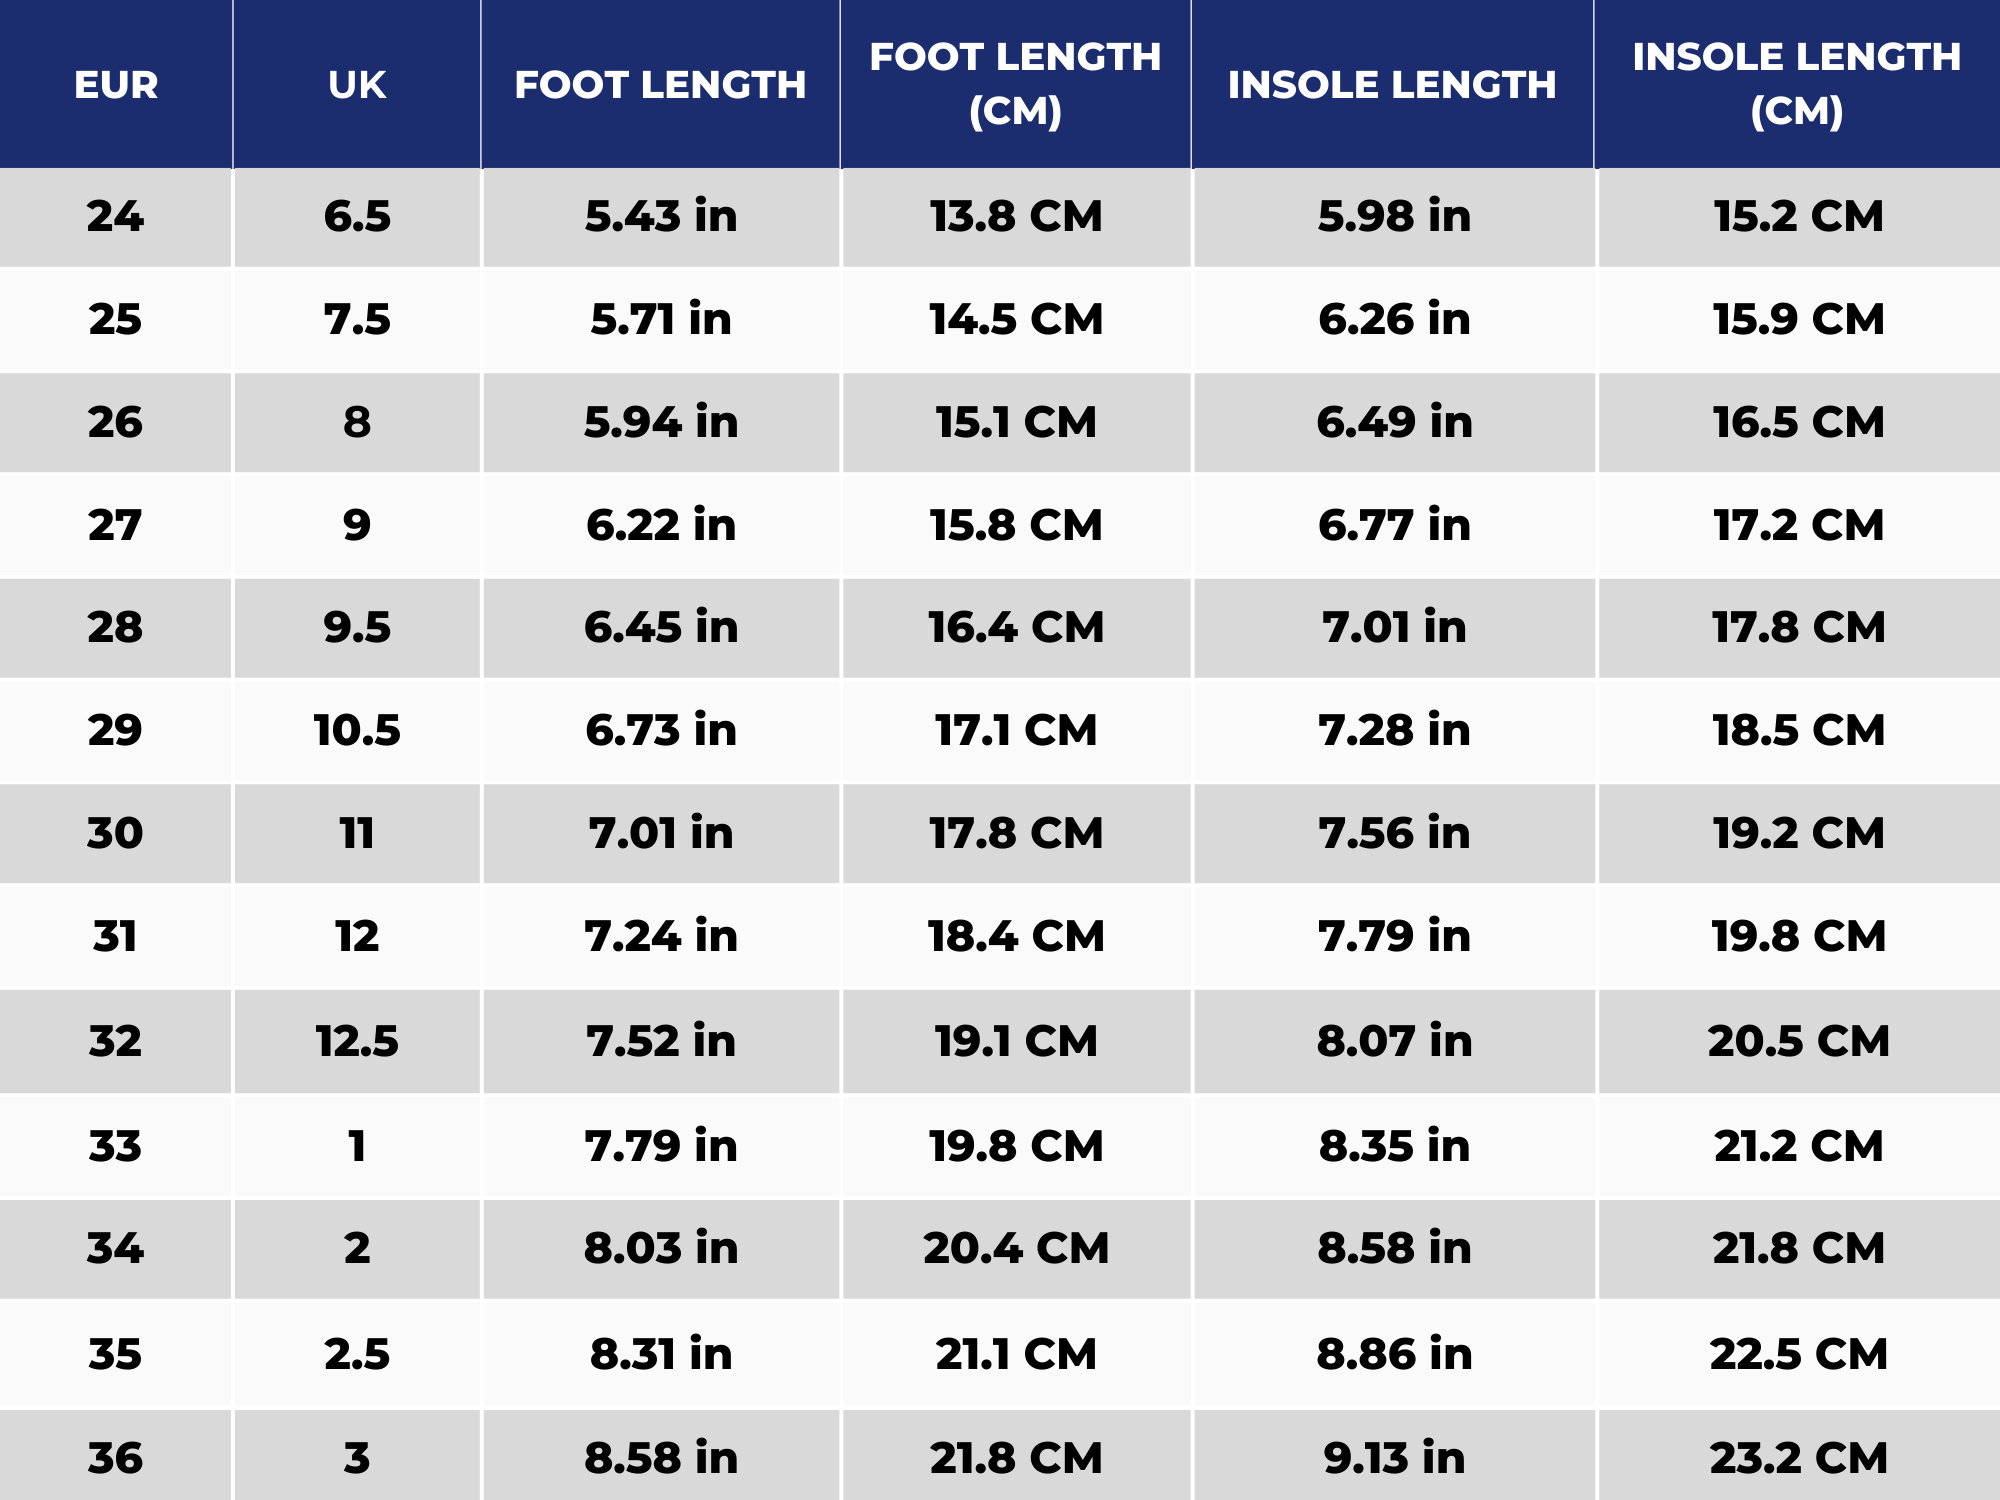This screenshot has width=2000, height=1500.
Task: Click EUR size 29 cell
Action: (116, 731)
